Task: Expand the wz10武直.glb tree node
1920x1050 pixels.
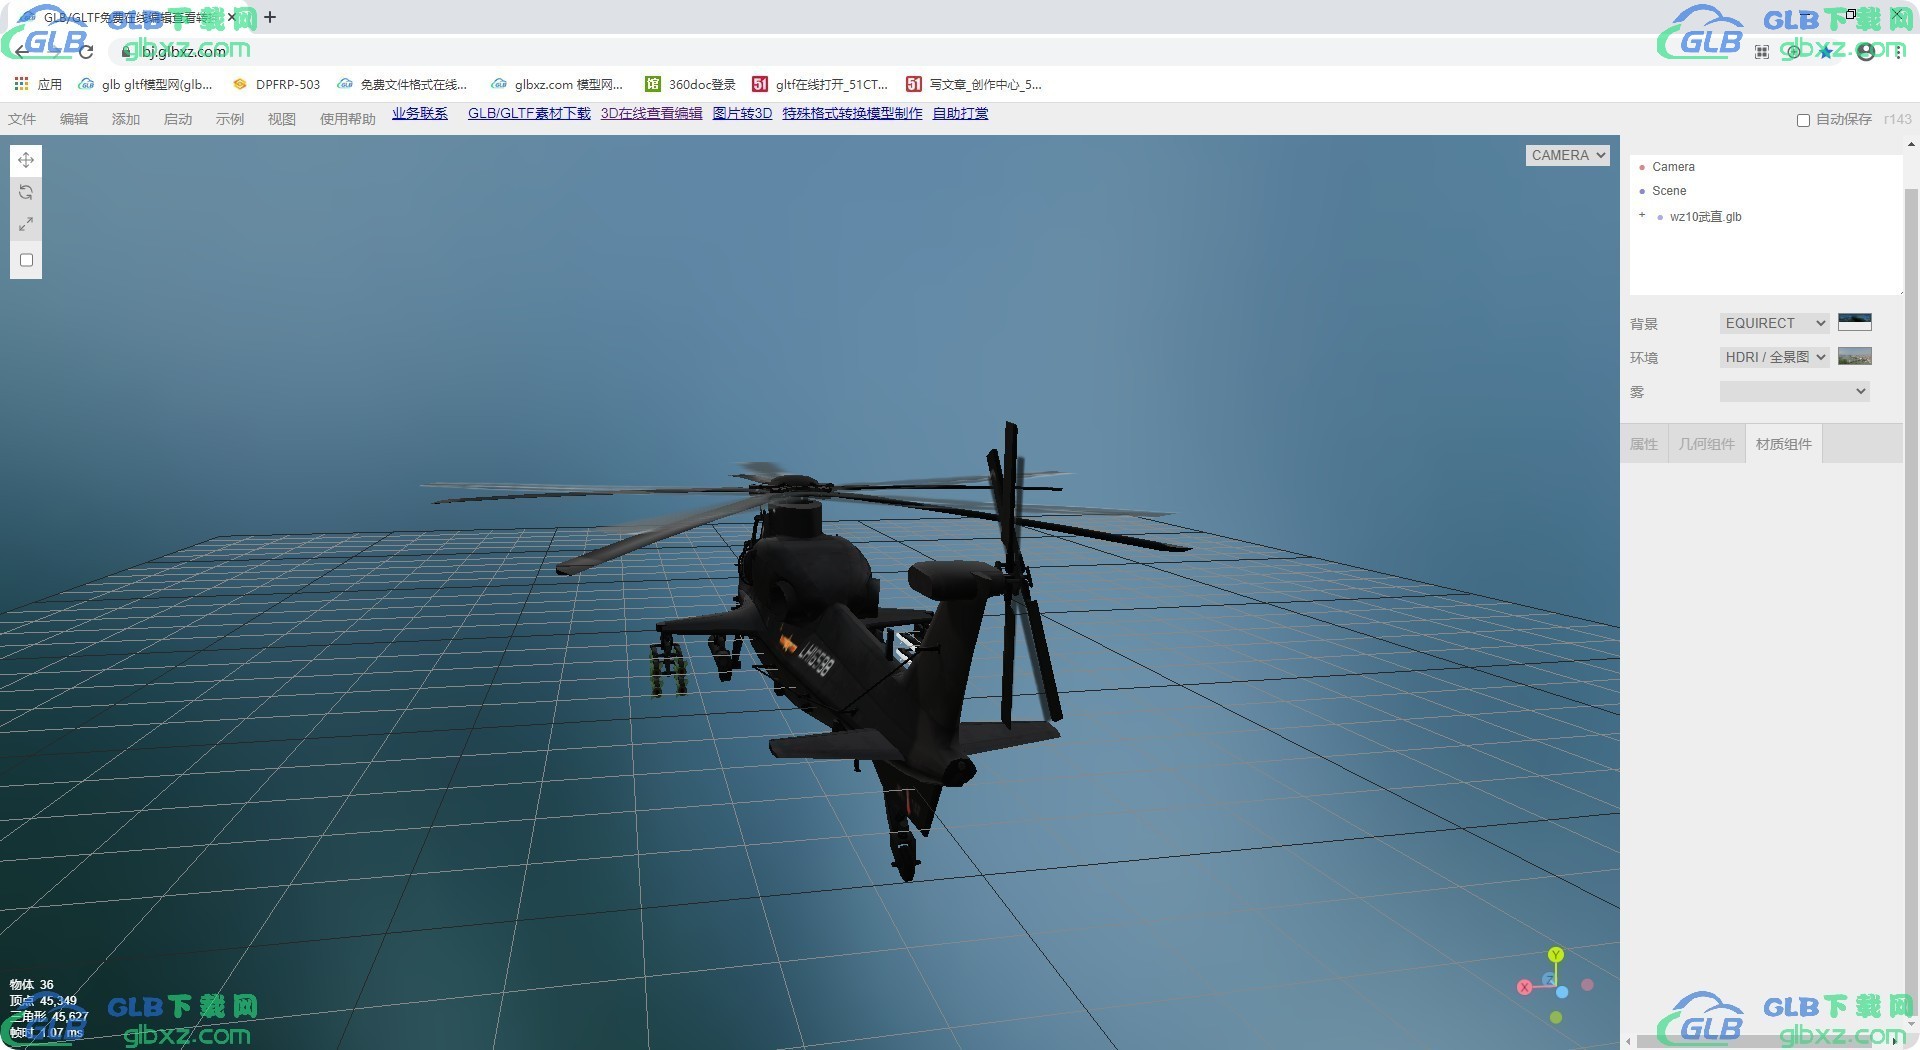Action: pyautogui.click(x=1641, y=215)
